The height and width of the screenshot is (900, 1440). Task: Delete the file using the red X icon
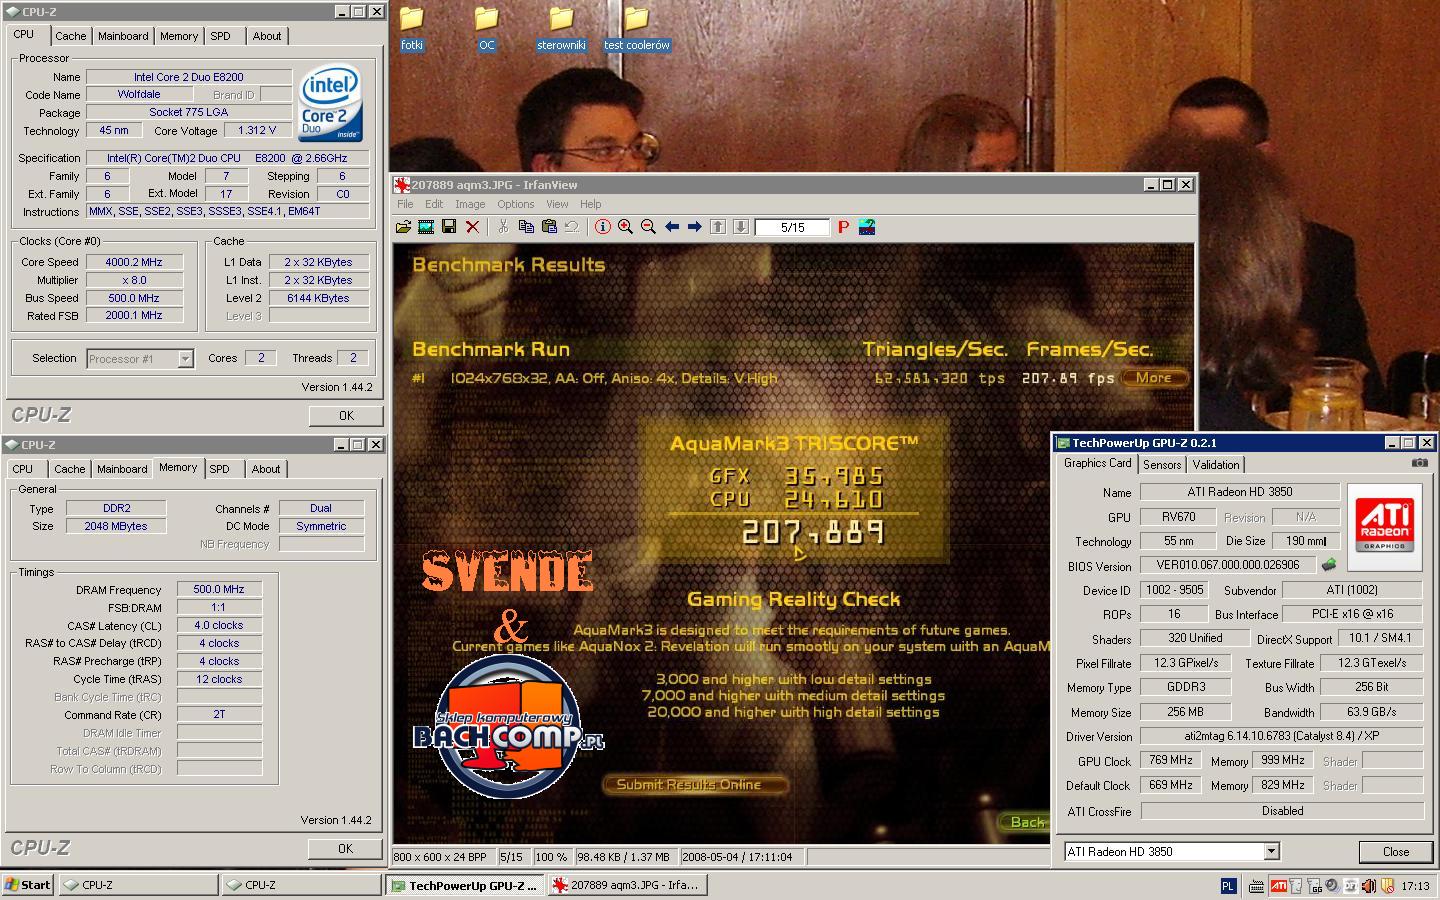tap(472, 227)
